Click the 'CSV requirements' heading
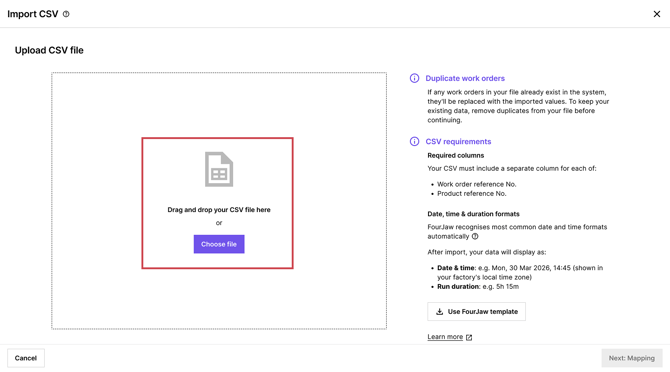This screenshot has width=670, height=372. click(x=458, y=141)
